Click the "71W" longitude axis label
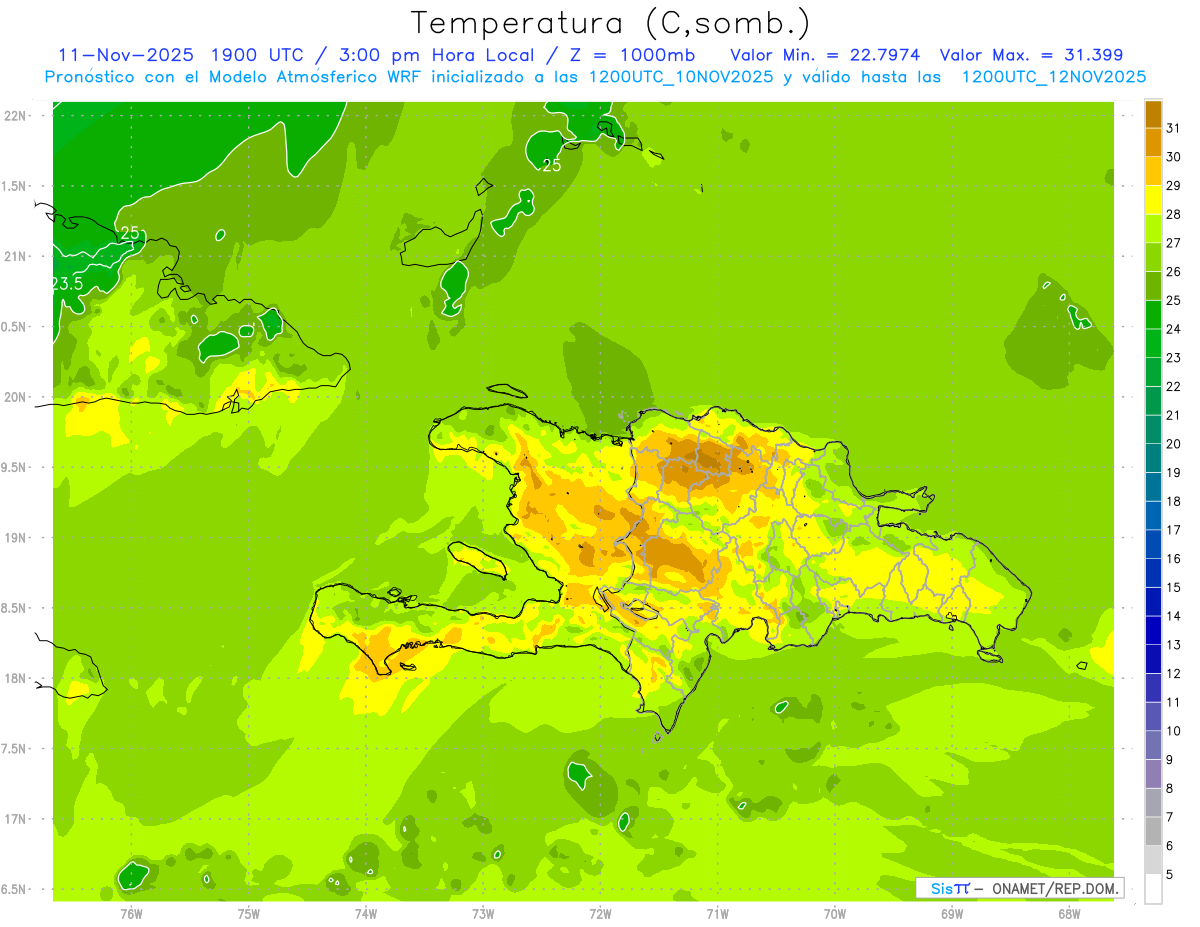This screenshot has height=927, width=1200. [717, 914]
